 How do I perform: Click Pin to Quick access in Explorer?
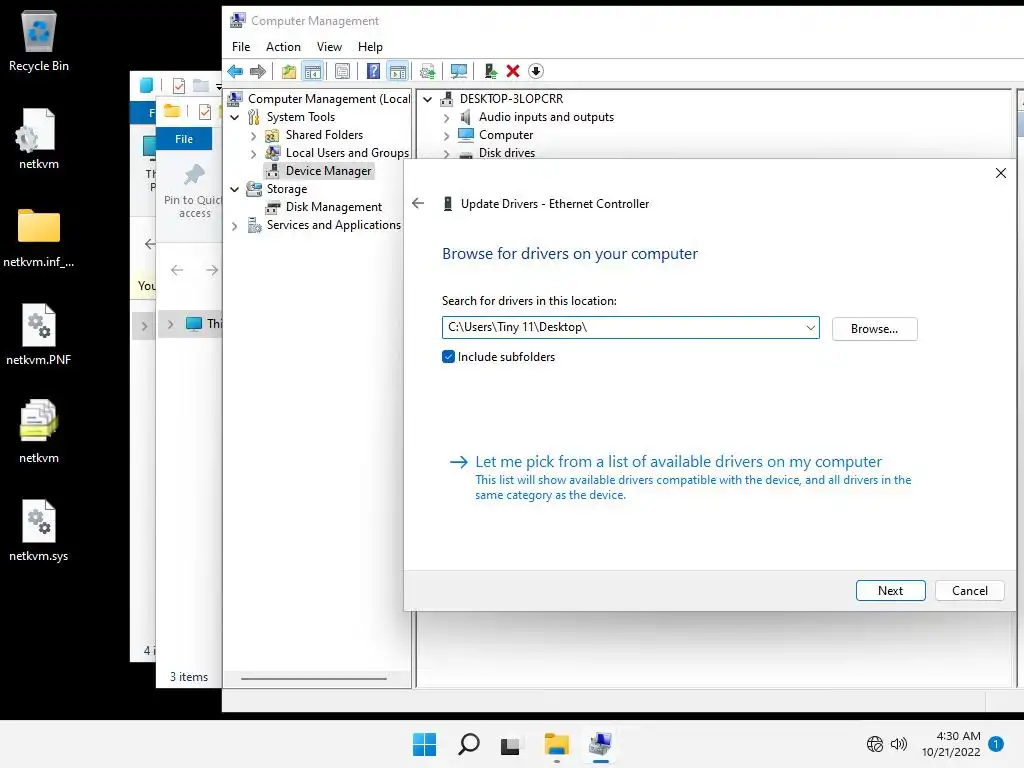tap(194, 191)
